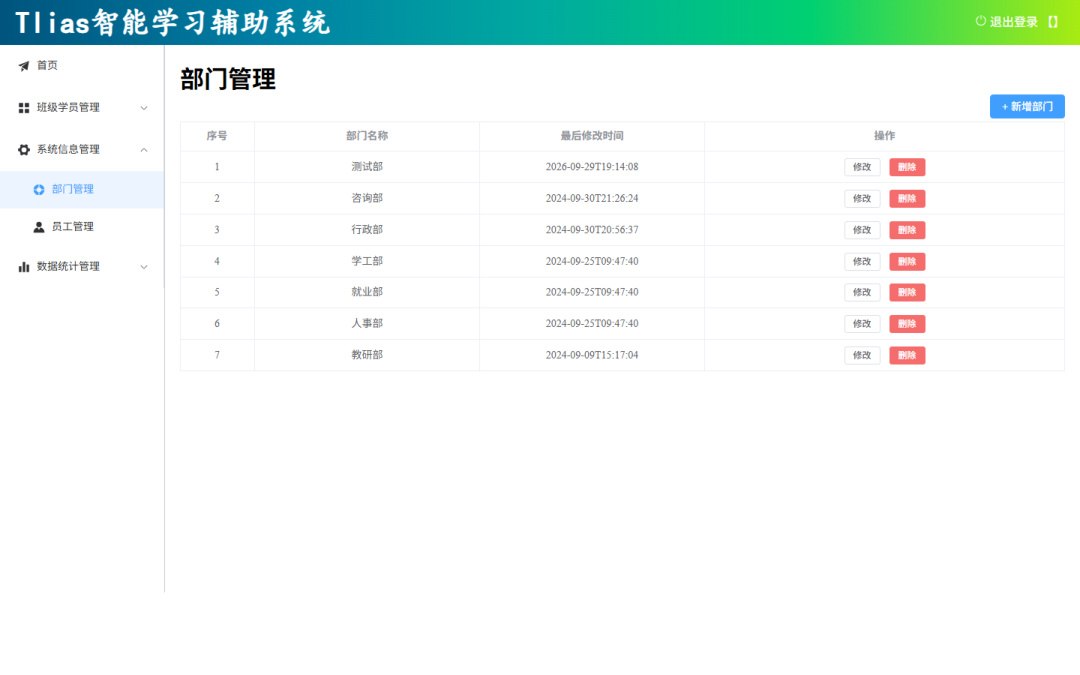
Task: Select the 就业部 name cell
Action: pos(367,292)
